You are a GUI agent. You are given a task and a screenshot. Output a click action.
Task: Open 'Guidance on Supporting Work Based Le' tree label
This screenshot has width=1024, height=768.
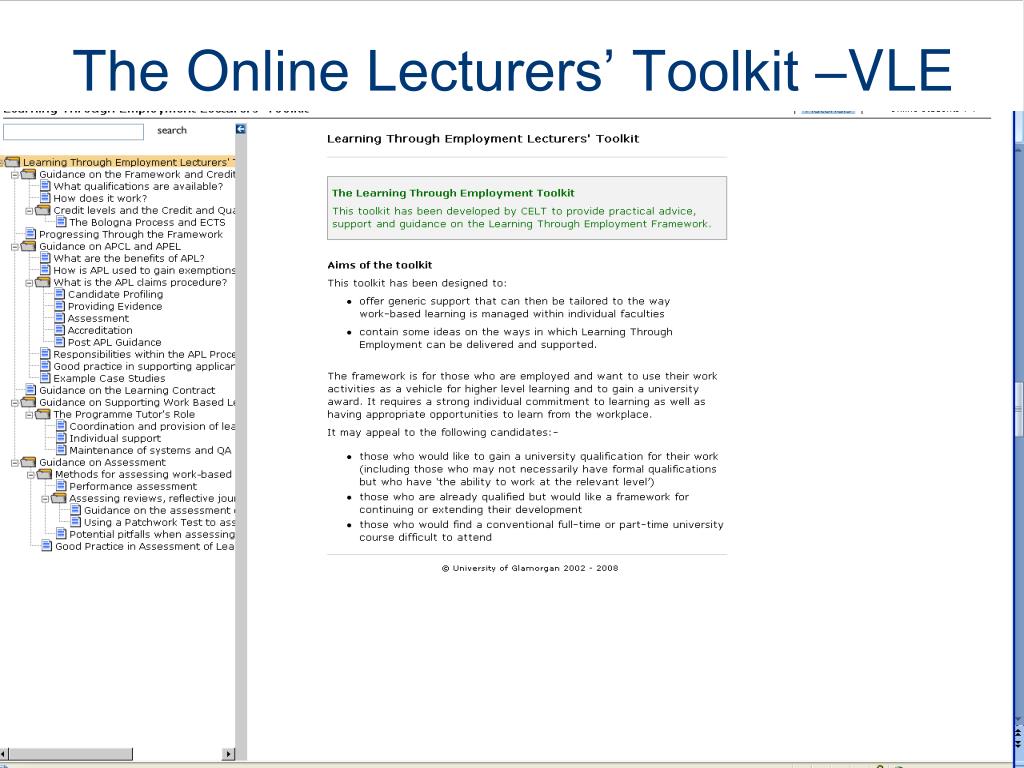point(137,402)
